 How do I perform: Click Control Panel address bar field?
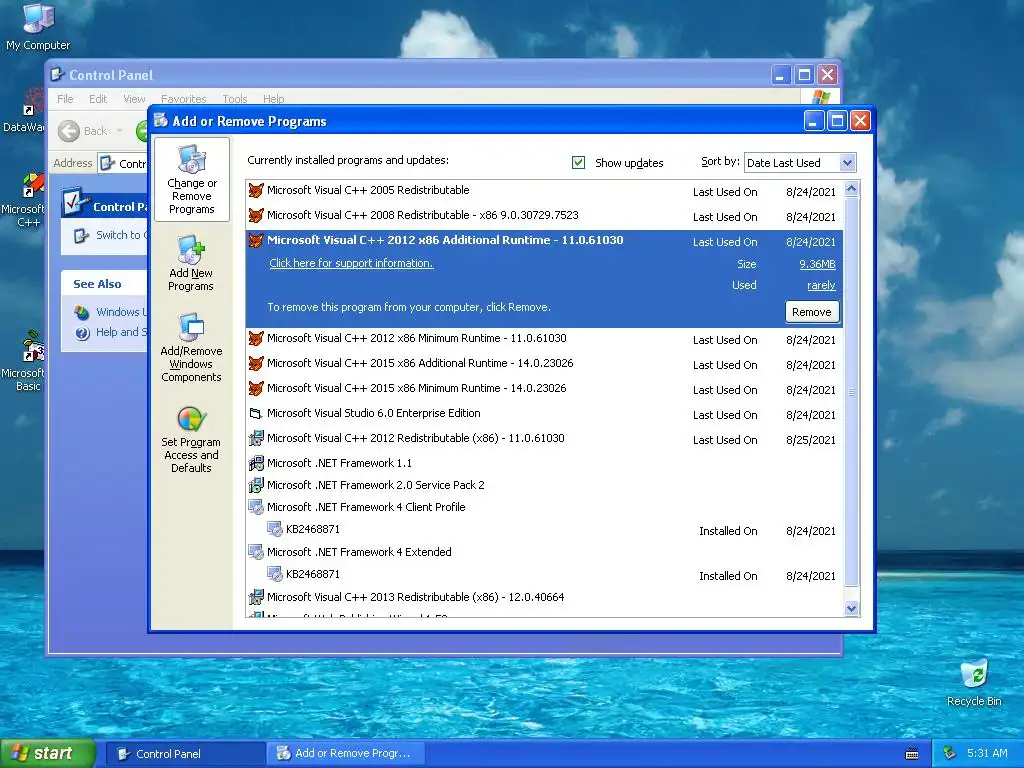pyautogui.click(x=124, y=163)
